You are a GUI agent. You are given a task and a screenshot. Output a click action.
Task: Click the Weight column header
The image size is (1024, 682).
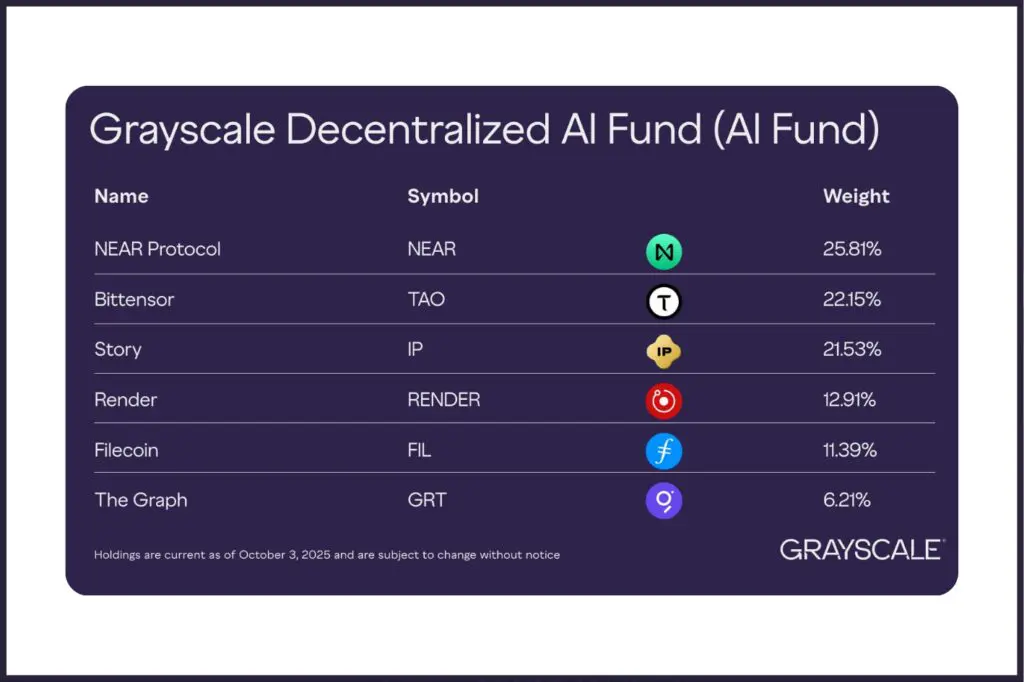click(856, 196)
